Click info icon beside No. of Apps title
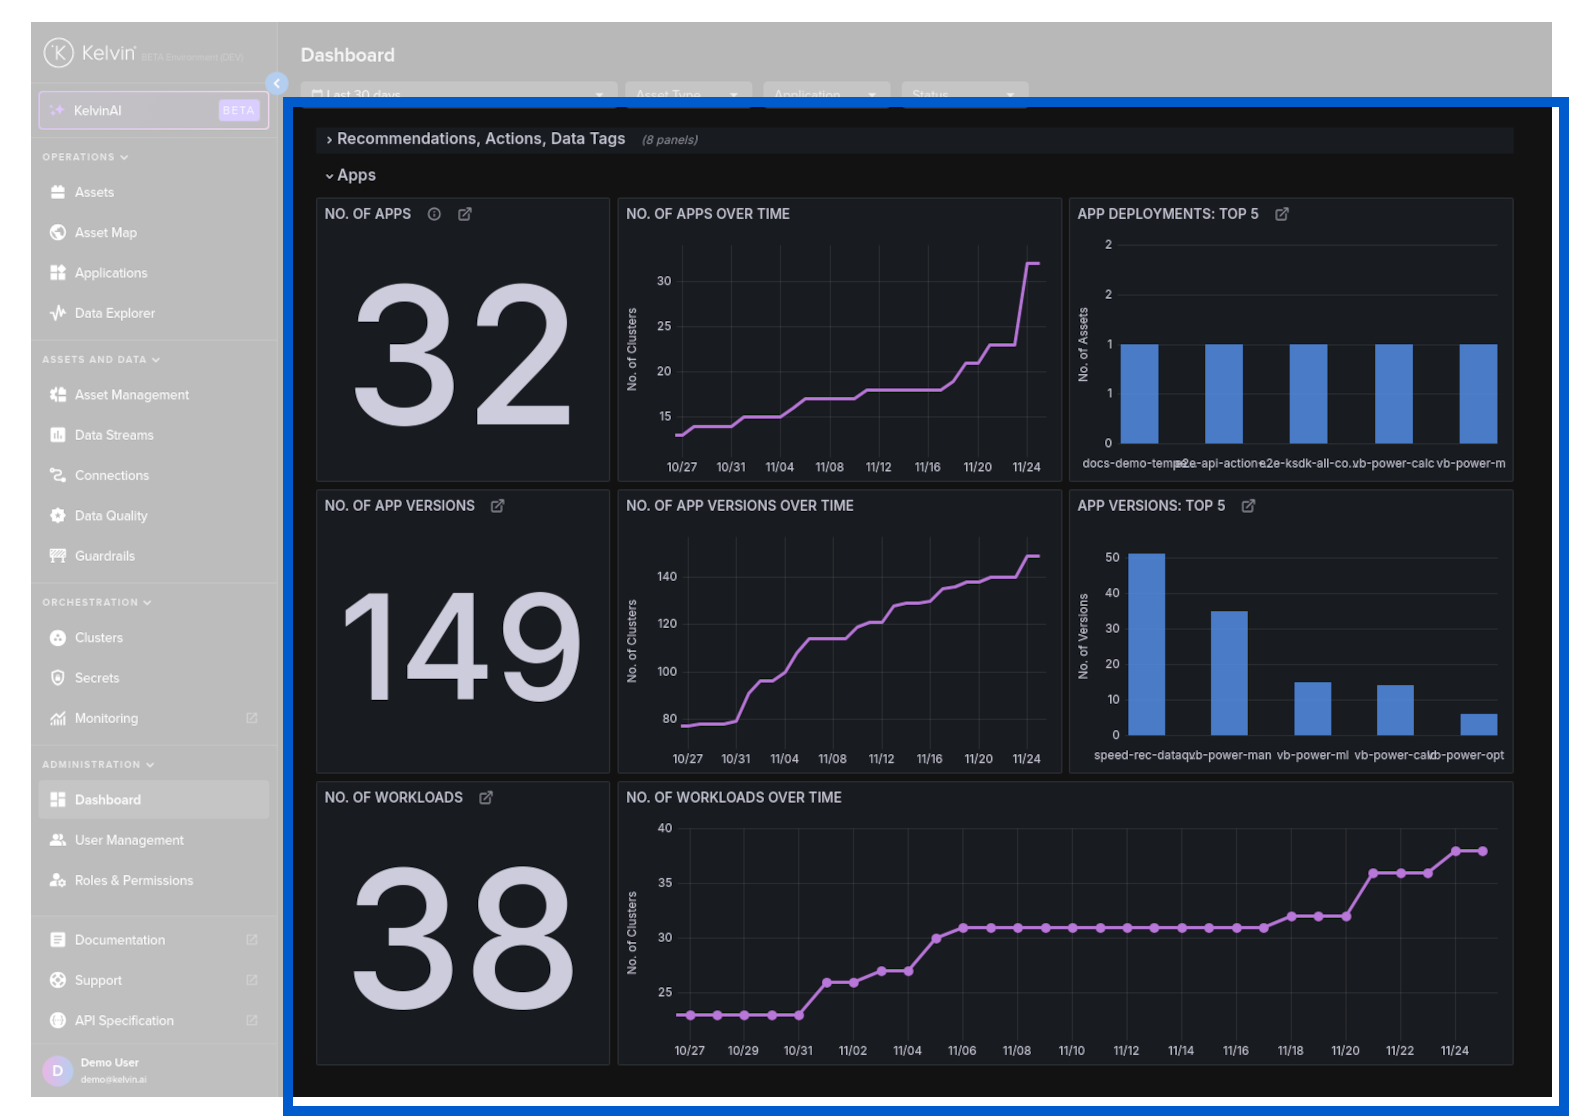Screen dimensions: 1584x1120 point(434,214)
